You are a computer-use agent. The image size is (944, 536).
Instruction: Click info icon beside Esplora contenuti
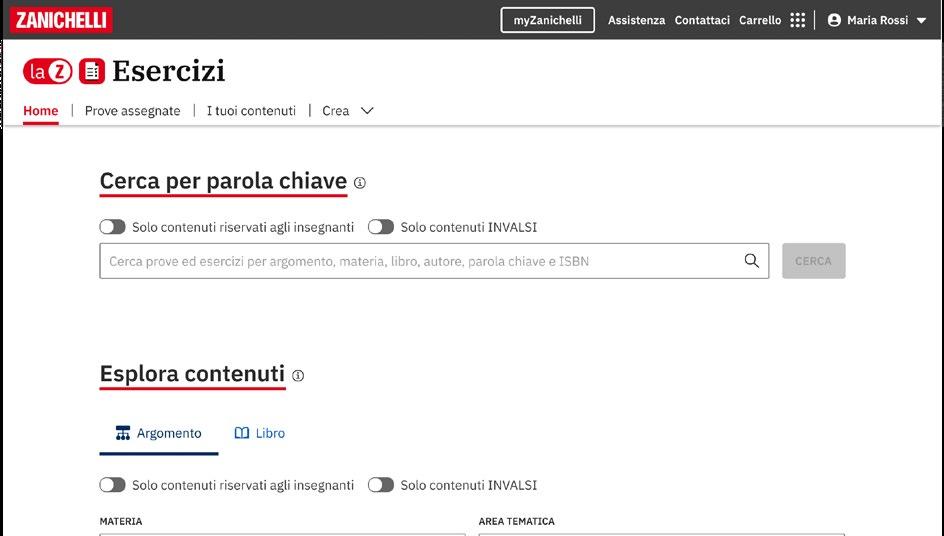click(x=298, y=376)
